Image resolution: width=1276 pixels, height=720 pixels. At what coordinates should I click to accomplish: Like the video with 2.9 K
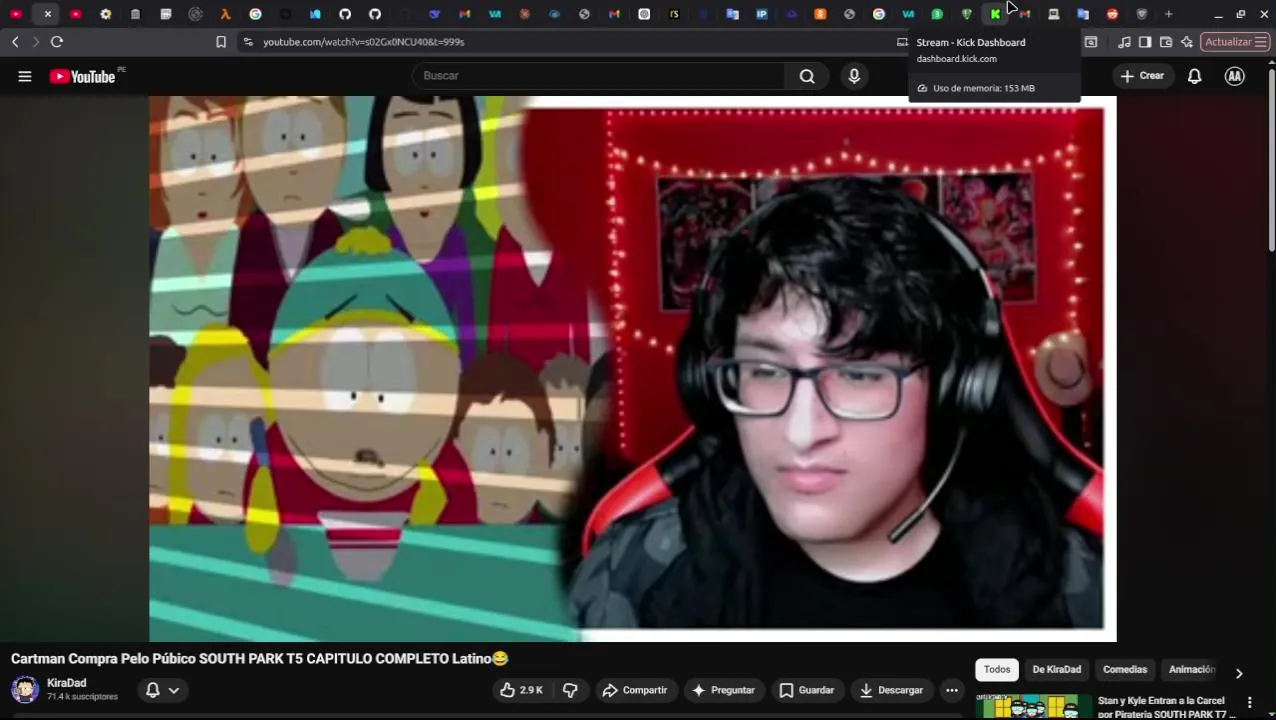tap(521, 690)
